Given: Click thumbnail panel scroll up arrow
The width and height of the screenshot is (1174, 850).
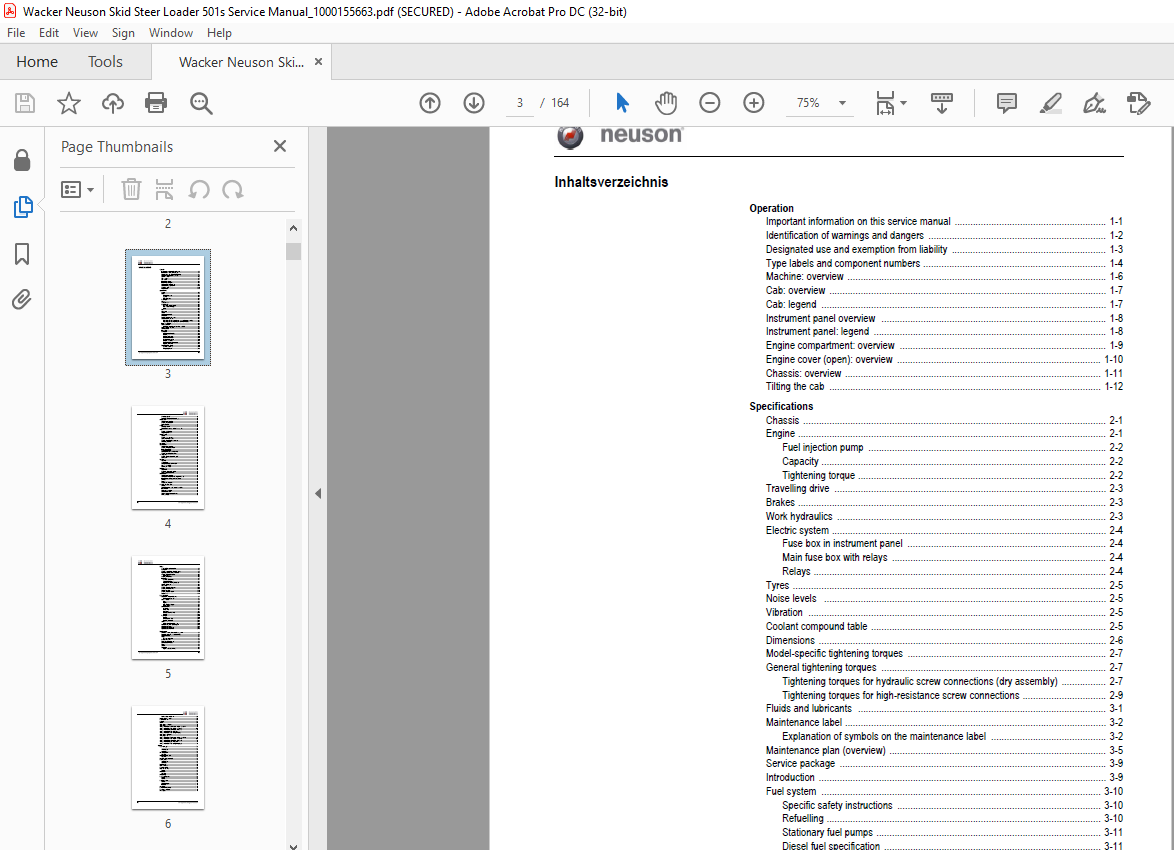Looking at the screenshot, I should coord(294,228).
